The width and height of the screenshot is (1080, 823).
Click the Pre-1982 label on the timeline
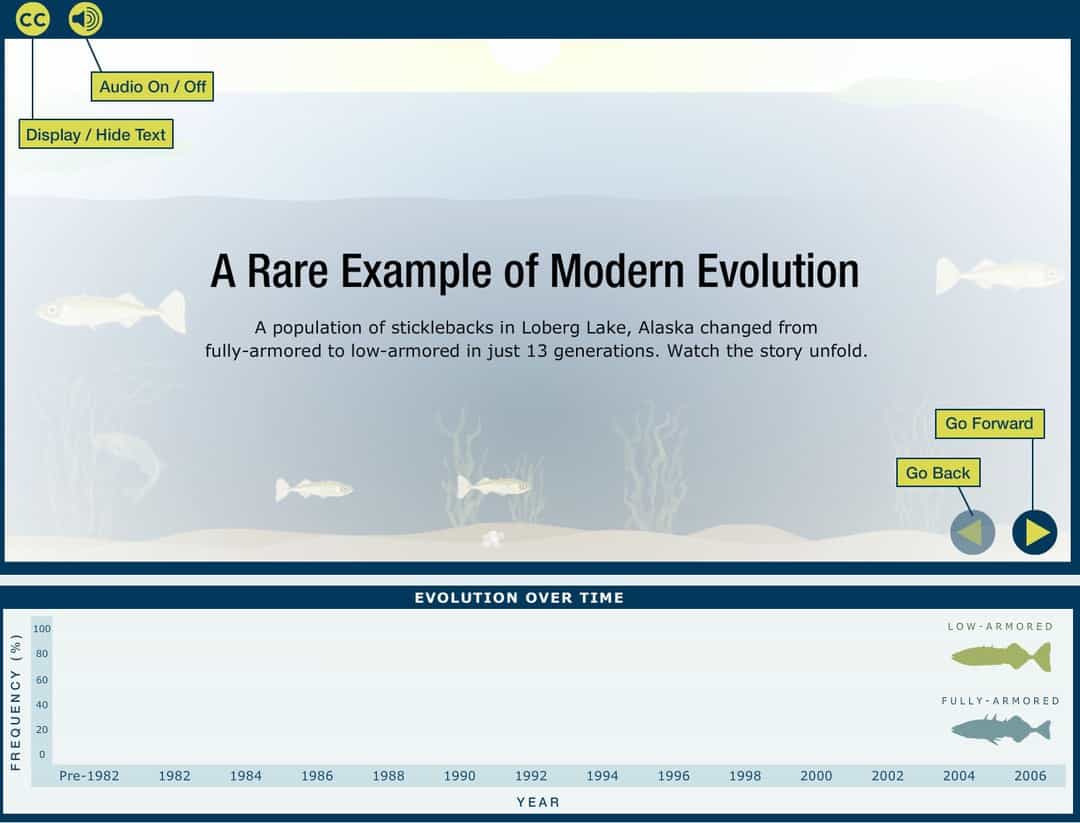point(89,775)
